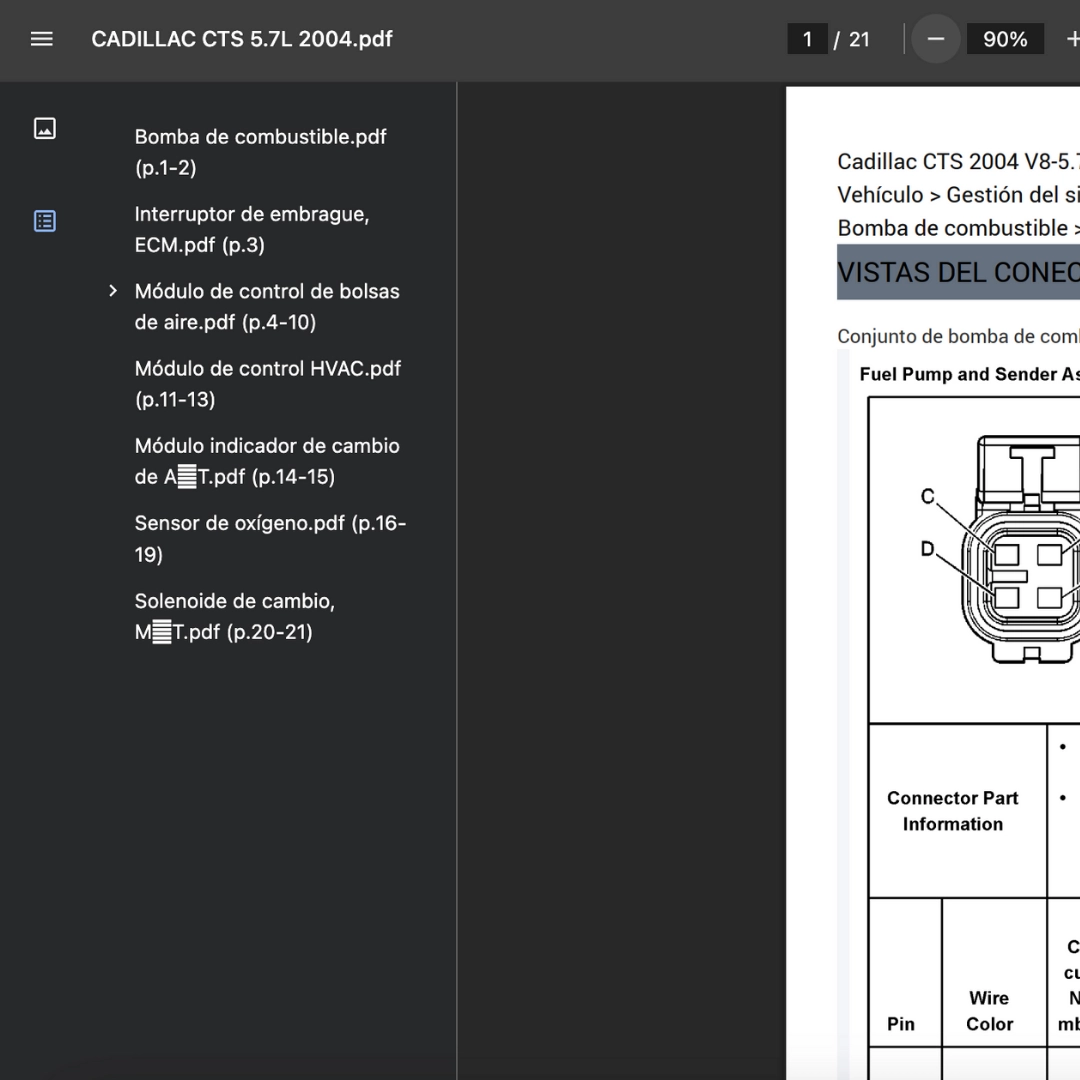Expand Módulo de control de bolsas de aire entry

[113, 291]
